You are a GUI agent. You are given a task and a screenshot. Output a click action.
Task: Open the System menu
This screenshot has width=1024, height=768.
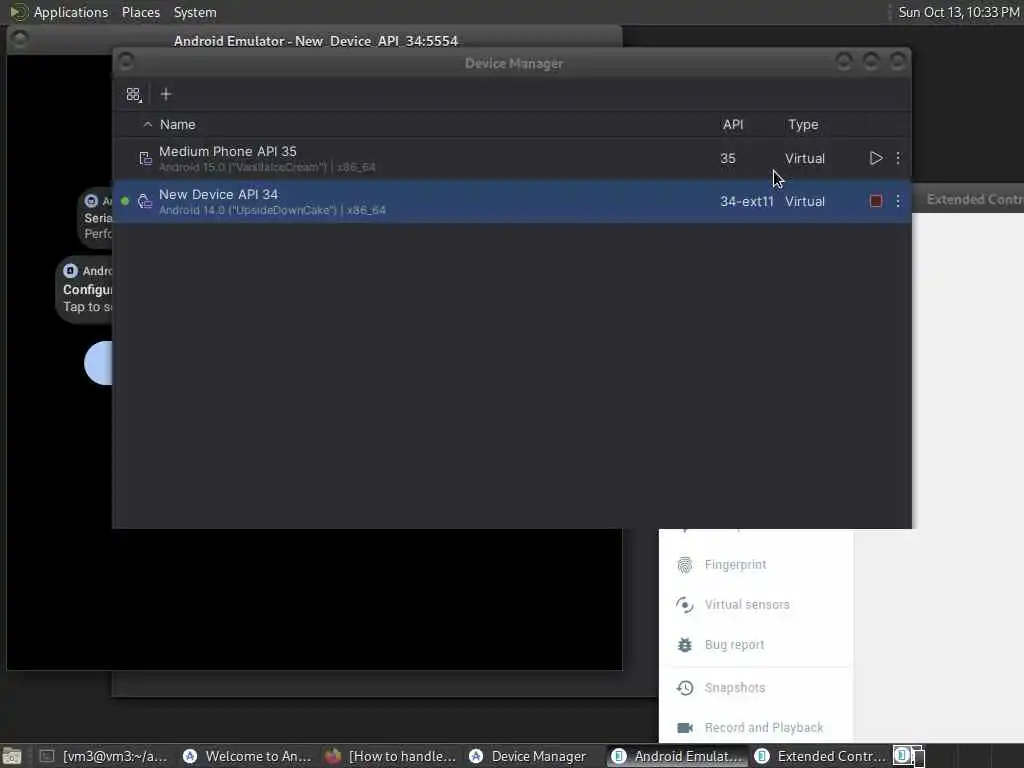[195, 12]
